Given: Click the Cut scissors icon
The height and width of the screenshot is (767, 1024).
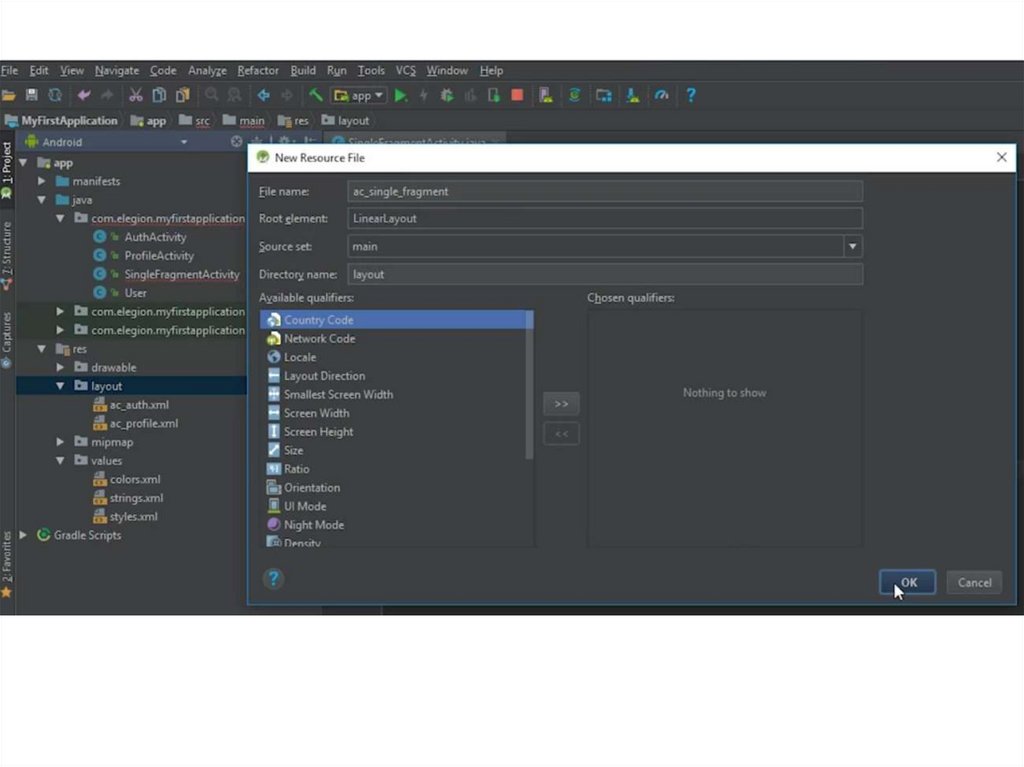Looking at the screenshot, I should point(136,96).
